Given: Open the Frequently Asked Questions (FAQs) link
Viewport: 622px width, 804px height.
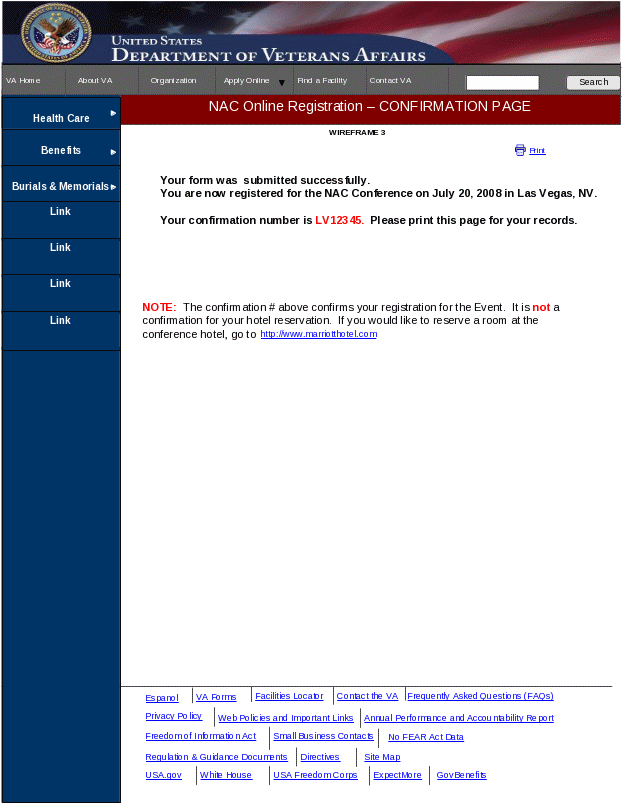Looking at the screenshot, I should [480, 696].
